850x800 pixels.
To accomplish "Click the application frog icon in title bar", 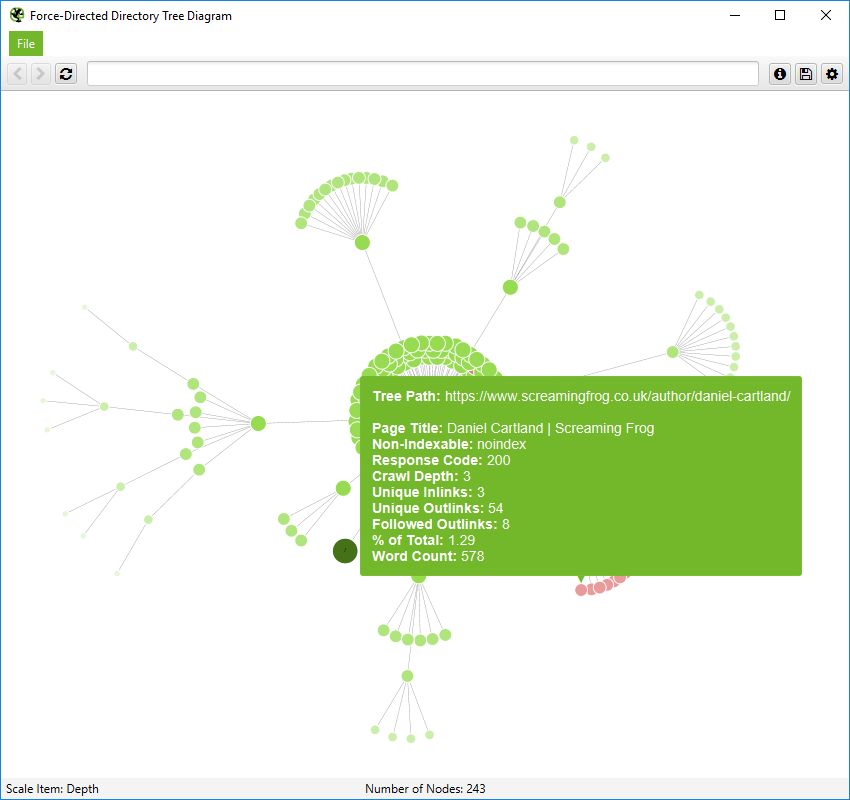I will (x=17, y=15).
